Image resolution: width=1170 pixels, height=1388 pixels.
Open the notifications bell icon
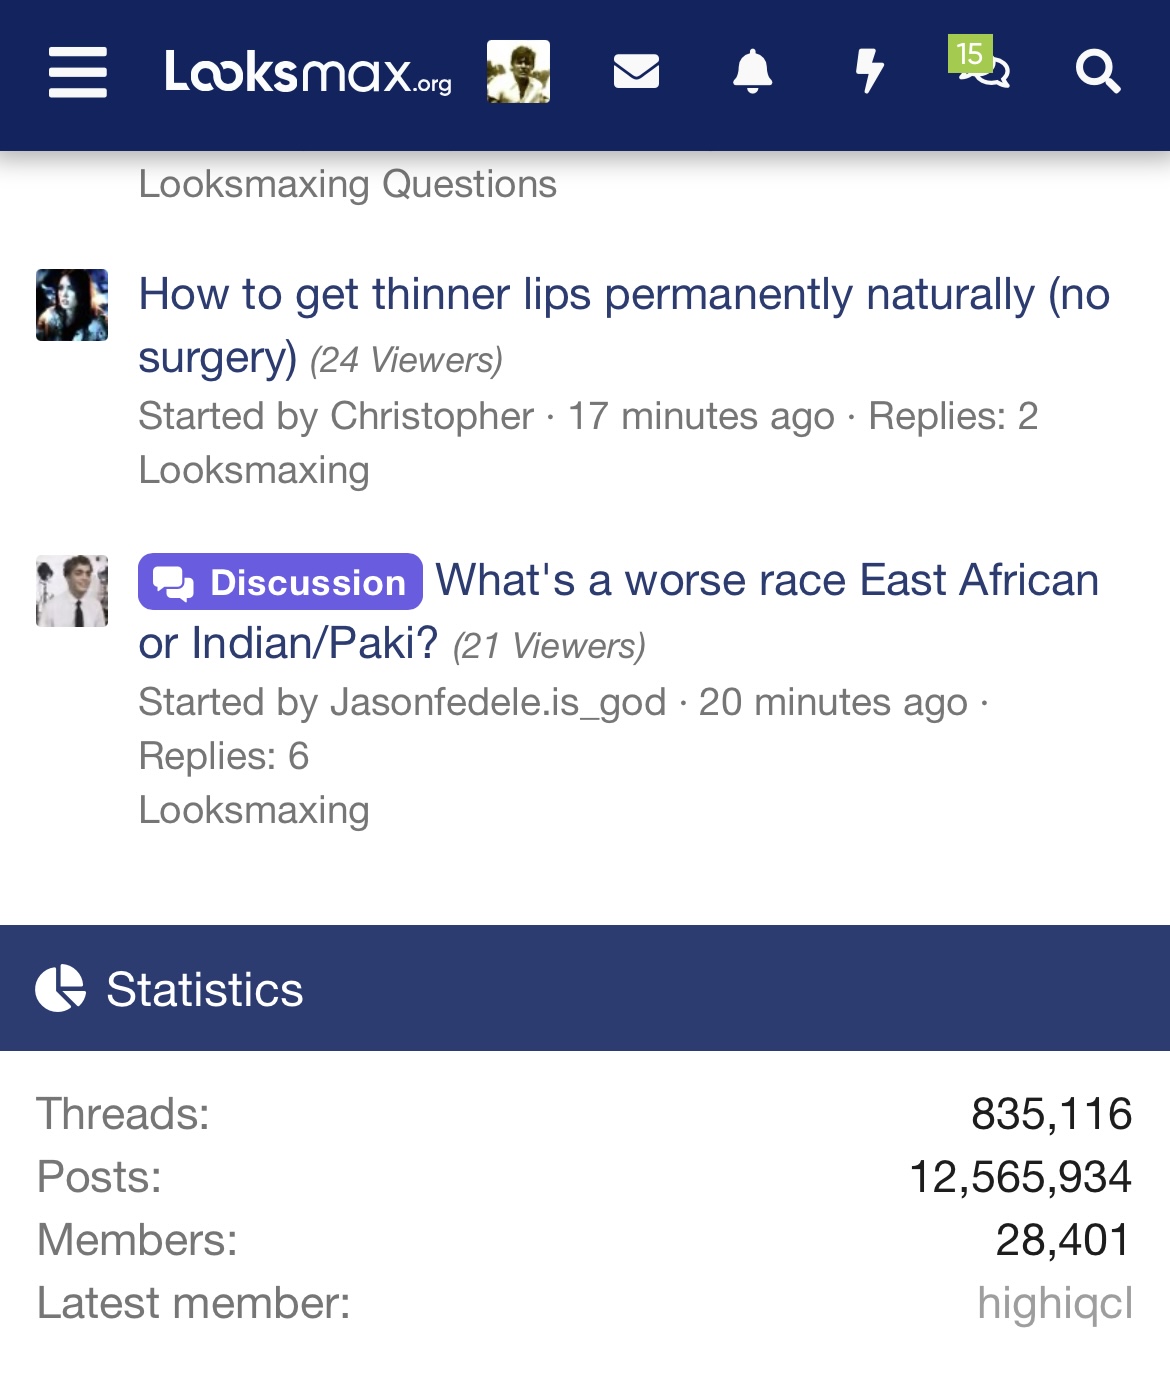753,72
